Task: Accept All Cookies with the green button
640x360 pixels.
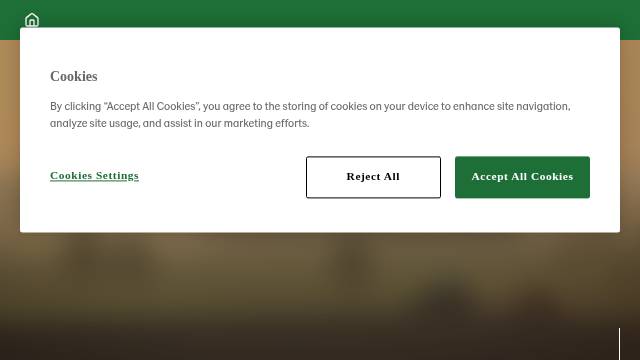Action: 522,177
